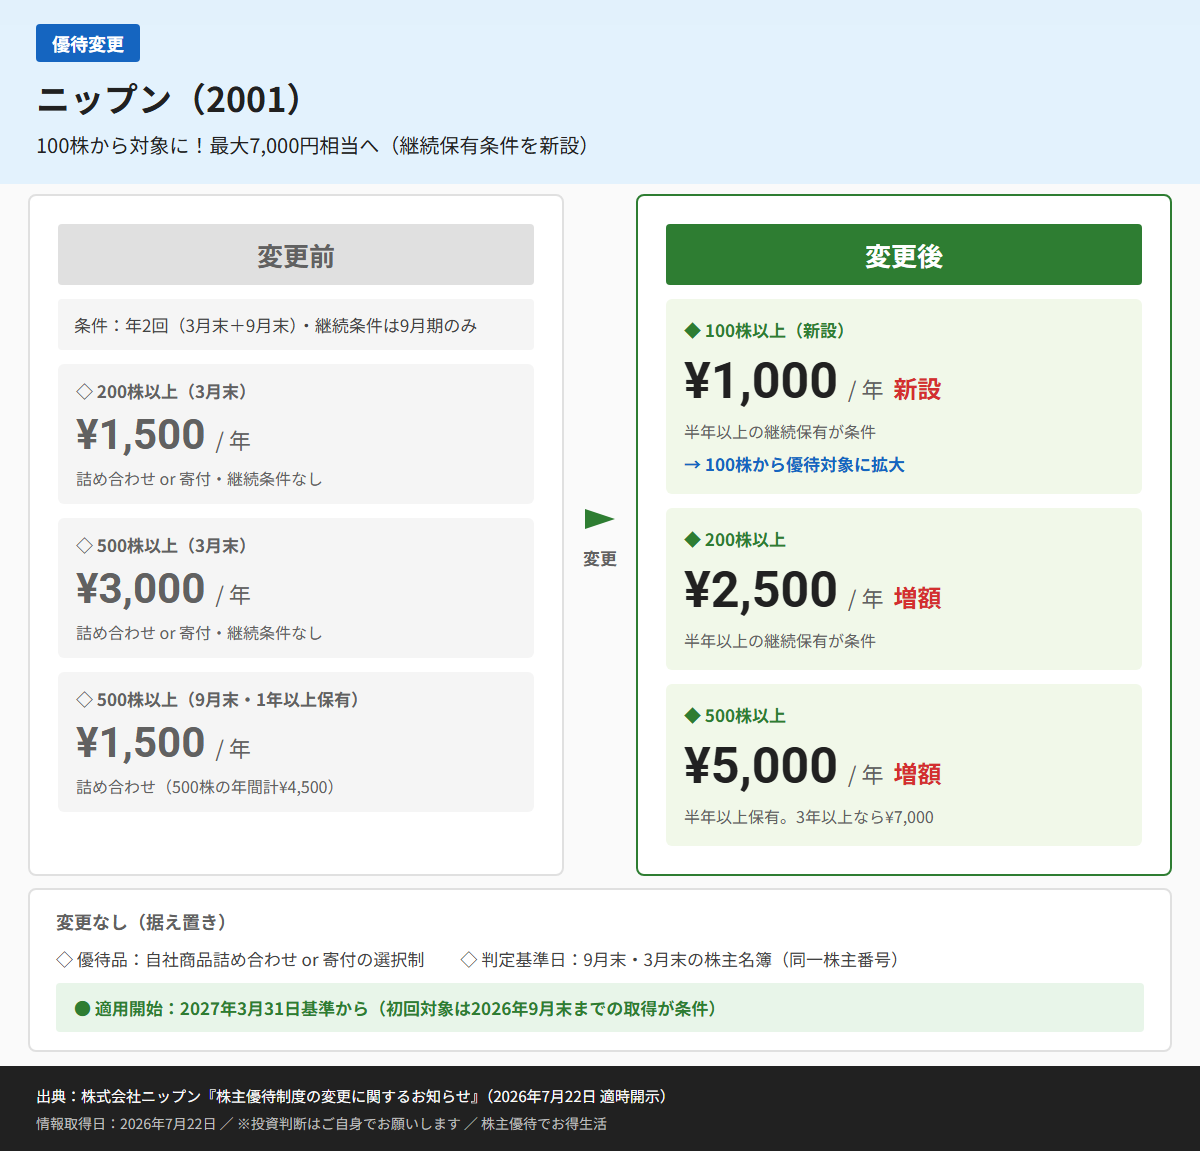Click ¥1,500 under 200株以上（3月末）
This screenshot has width=1200, height=1175.
tap(141, 435)
